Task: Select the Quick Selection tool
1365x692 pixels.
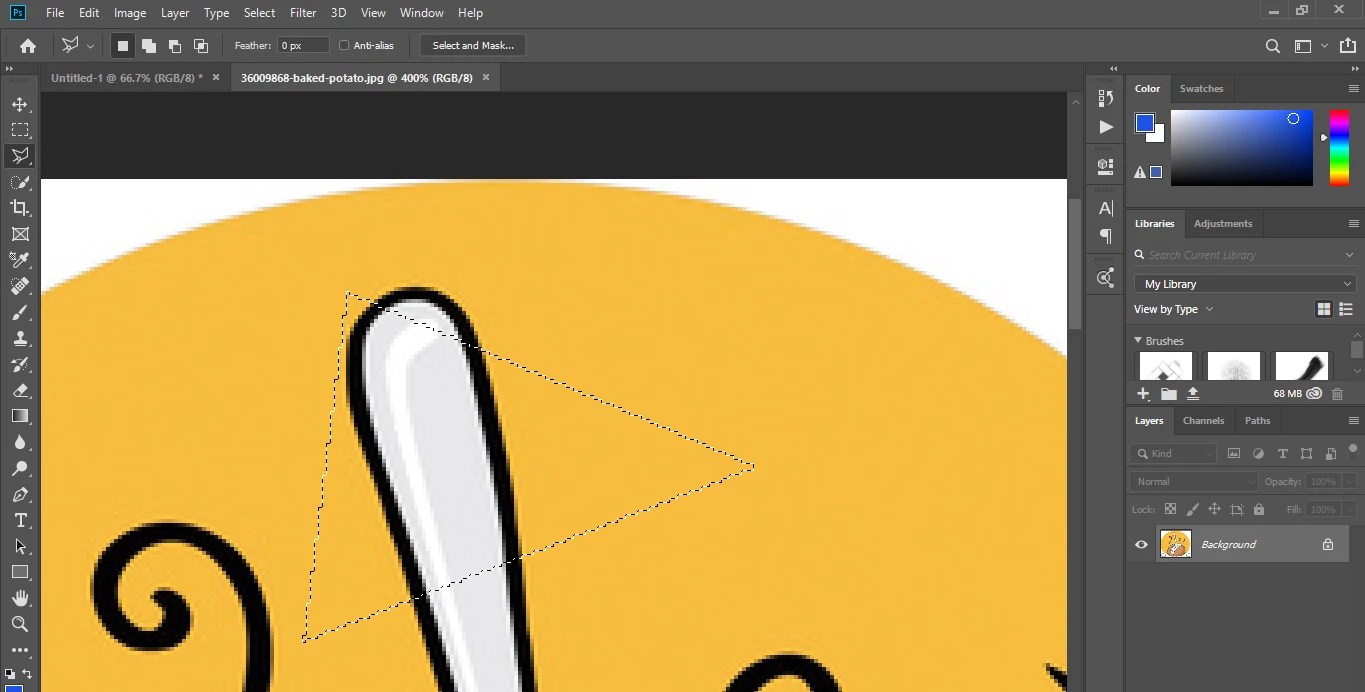Action: [x=20, y=182]
